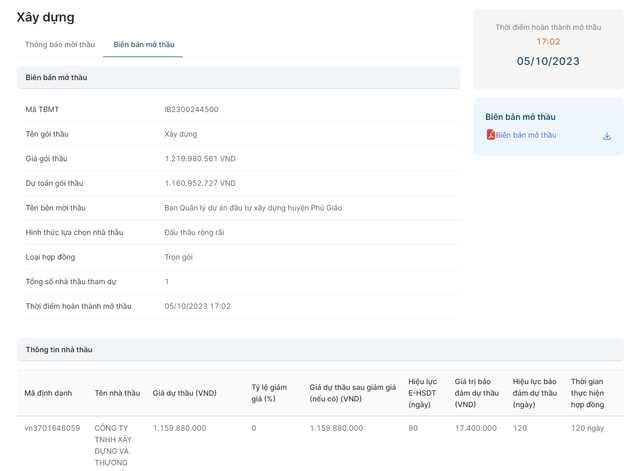
Task: Click the Dự toán gói thầu value 1.160.952.727 VND
Action: [200, 183]
